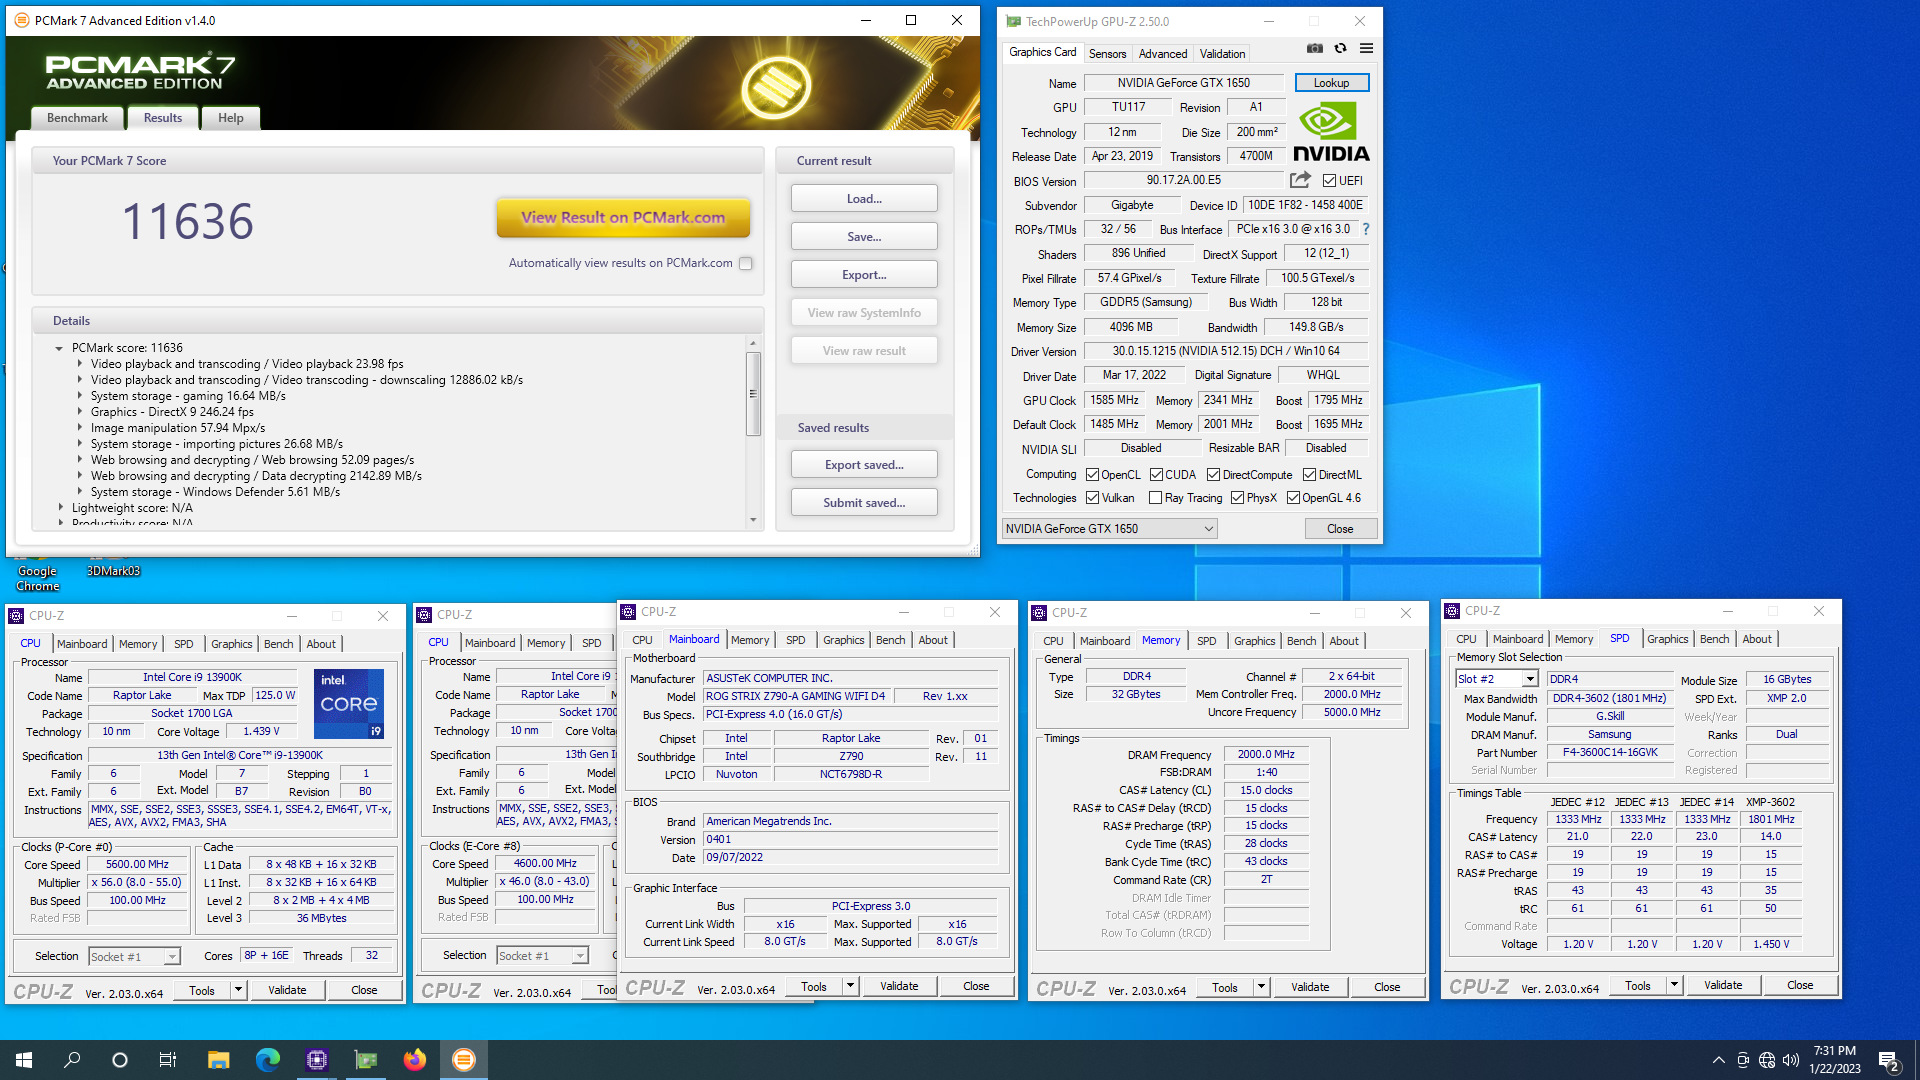Image resolution: width=1920 pixels, height=1080 pixels.
Task: Click Export... button in PCMark
Action: coord(864,275)
